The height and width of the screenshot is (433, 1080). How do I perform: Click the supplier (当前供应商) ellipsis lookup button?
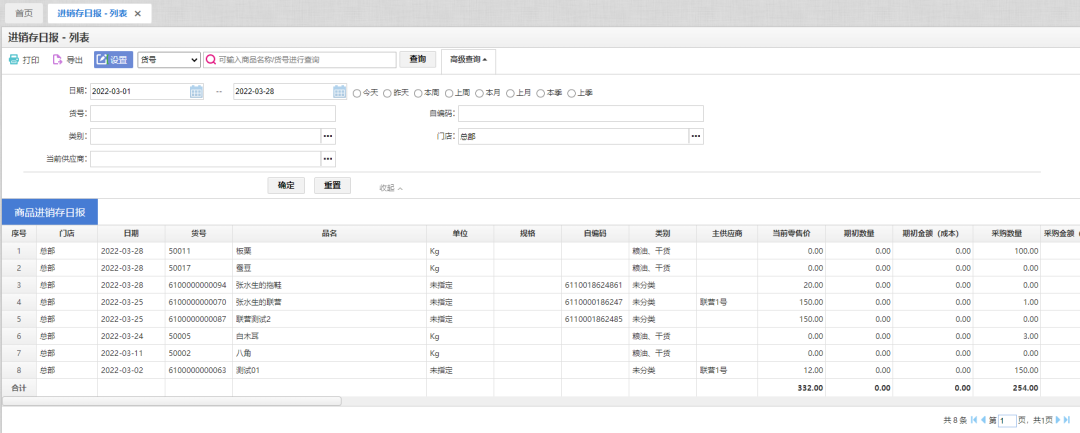click(327, 158)
